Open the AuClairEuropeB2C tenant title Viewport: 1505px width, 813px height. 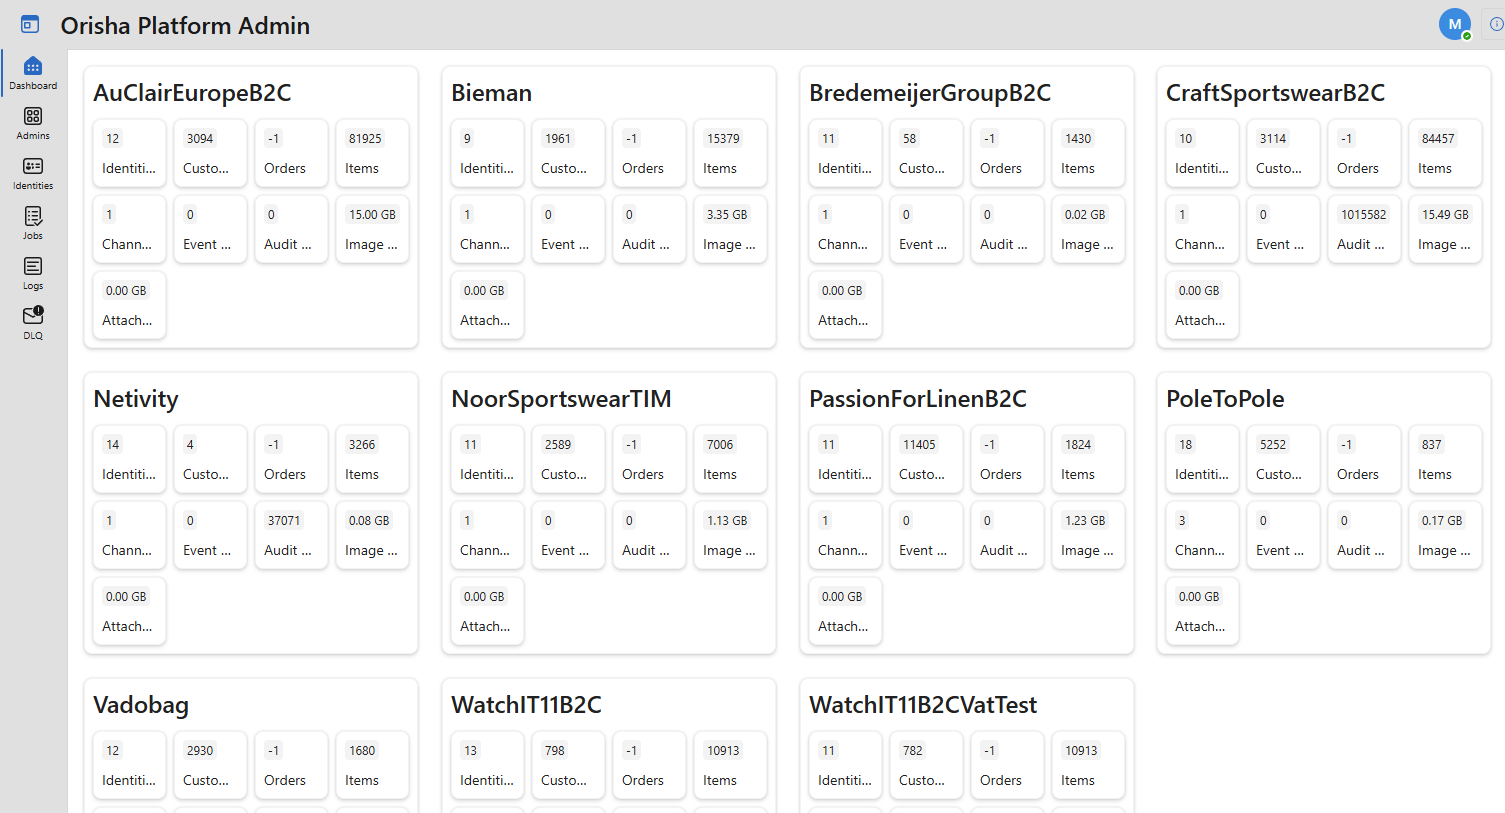(192, 93)
